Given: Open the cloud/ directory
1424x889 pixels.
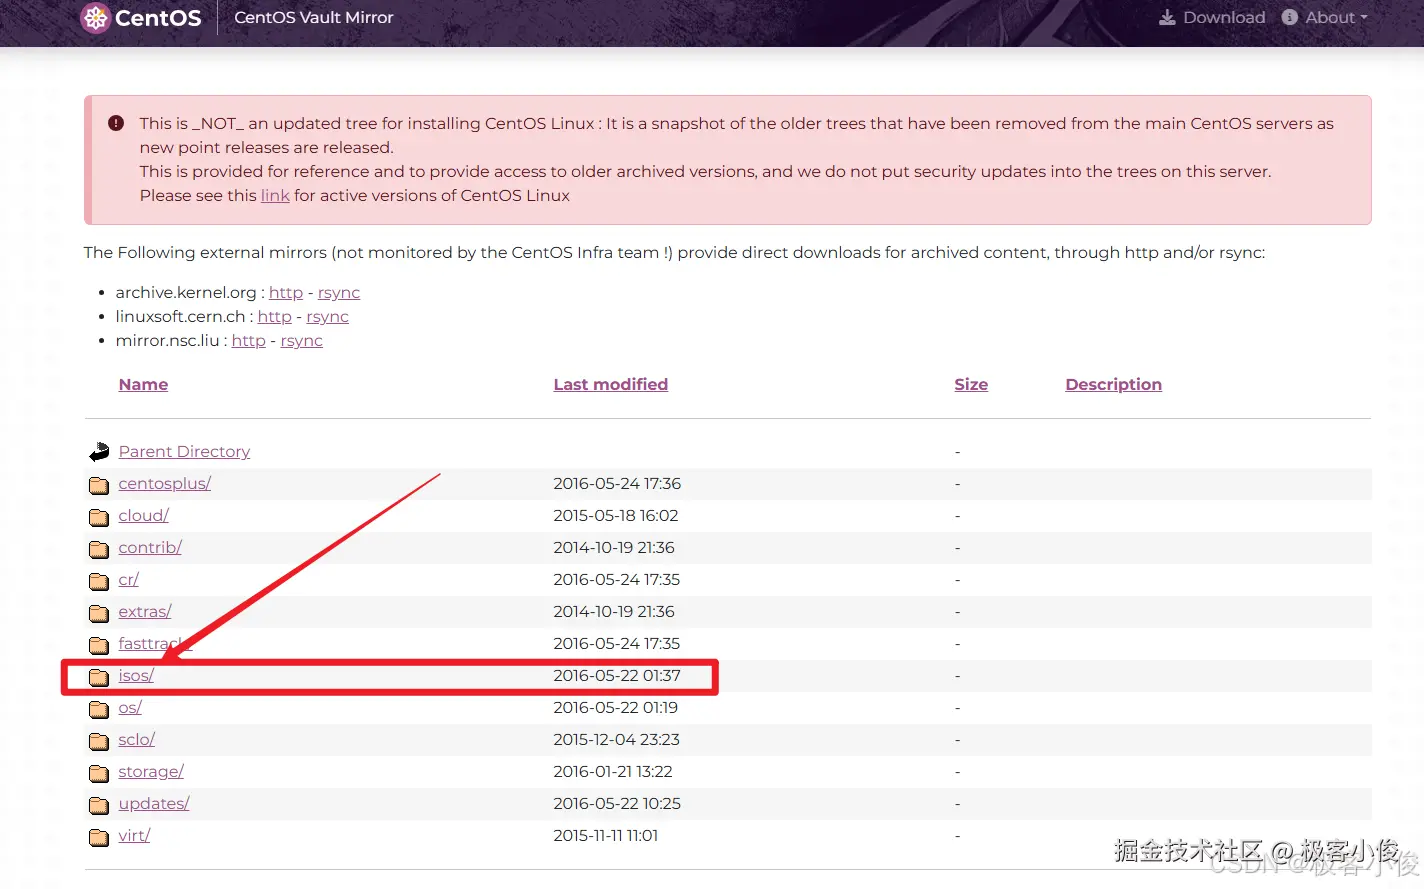Looking at the screenshot, I should (144, 515).
